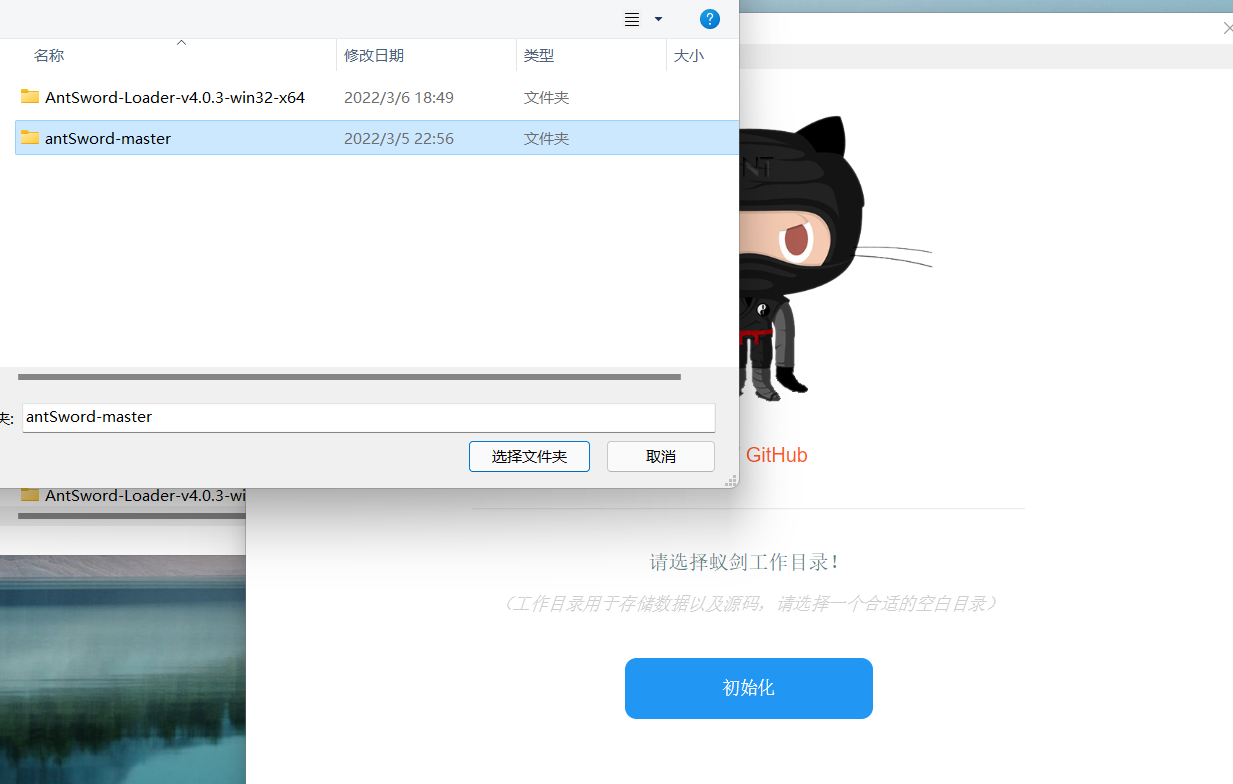
Task: Close the AntSword loader window
Action: pos(1228,28)
